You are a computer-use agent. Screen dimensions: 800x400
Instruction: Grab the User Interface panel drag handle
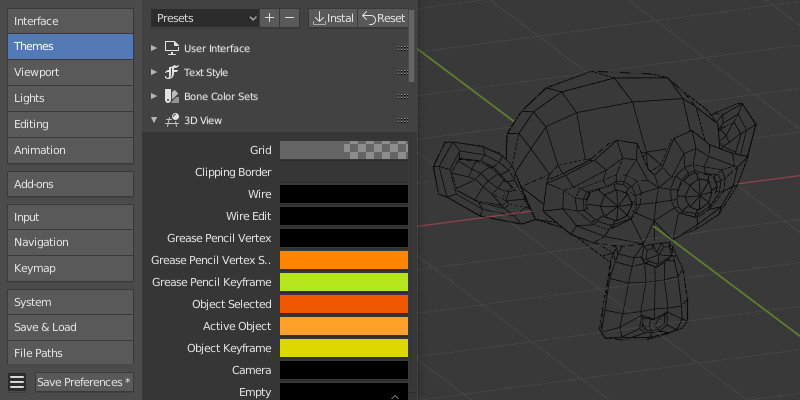403,48
